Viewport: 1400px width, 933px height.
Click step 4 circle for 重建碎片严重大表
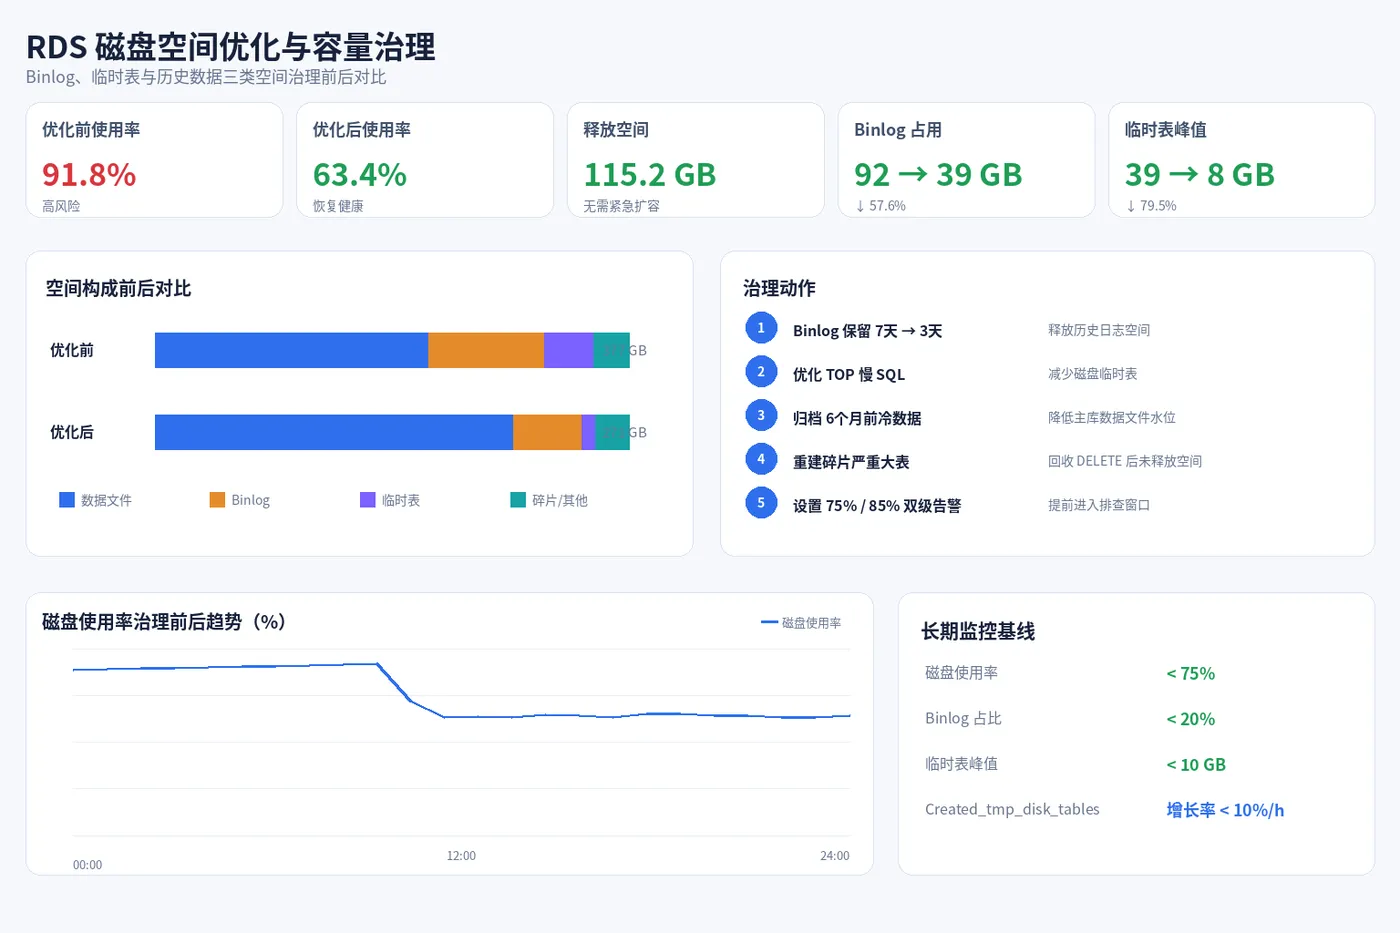tap(761, 459)
